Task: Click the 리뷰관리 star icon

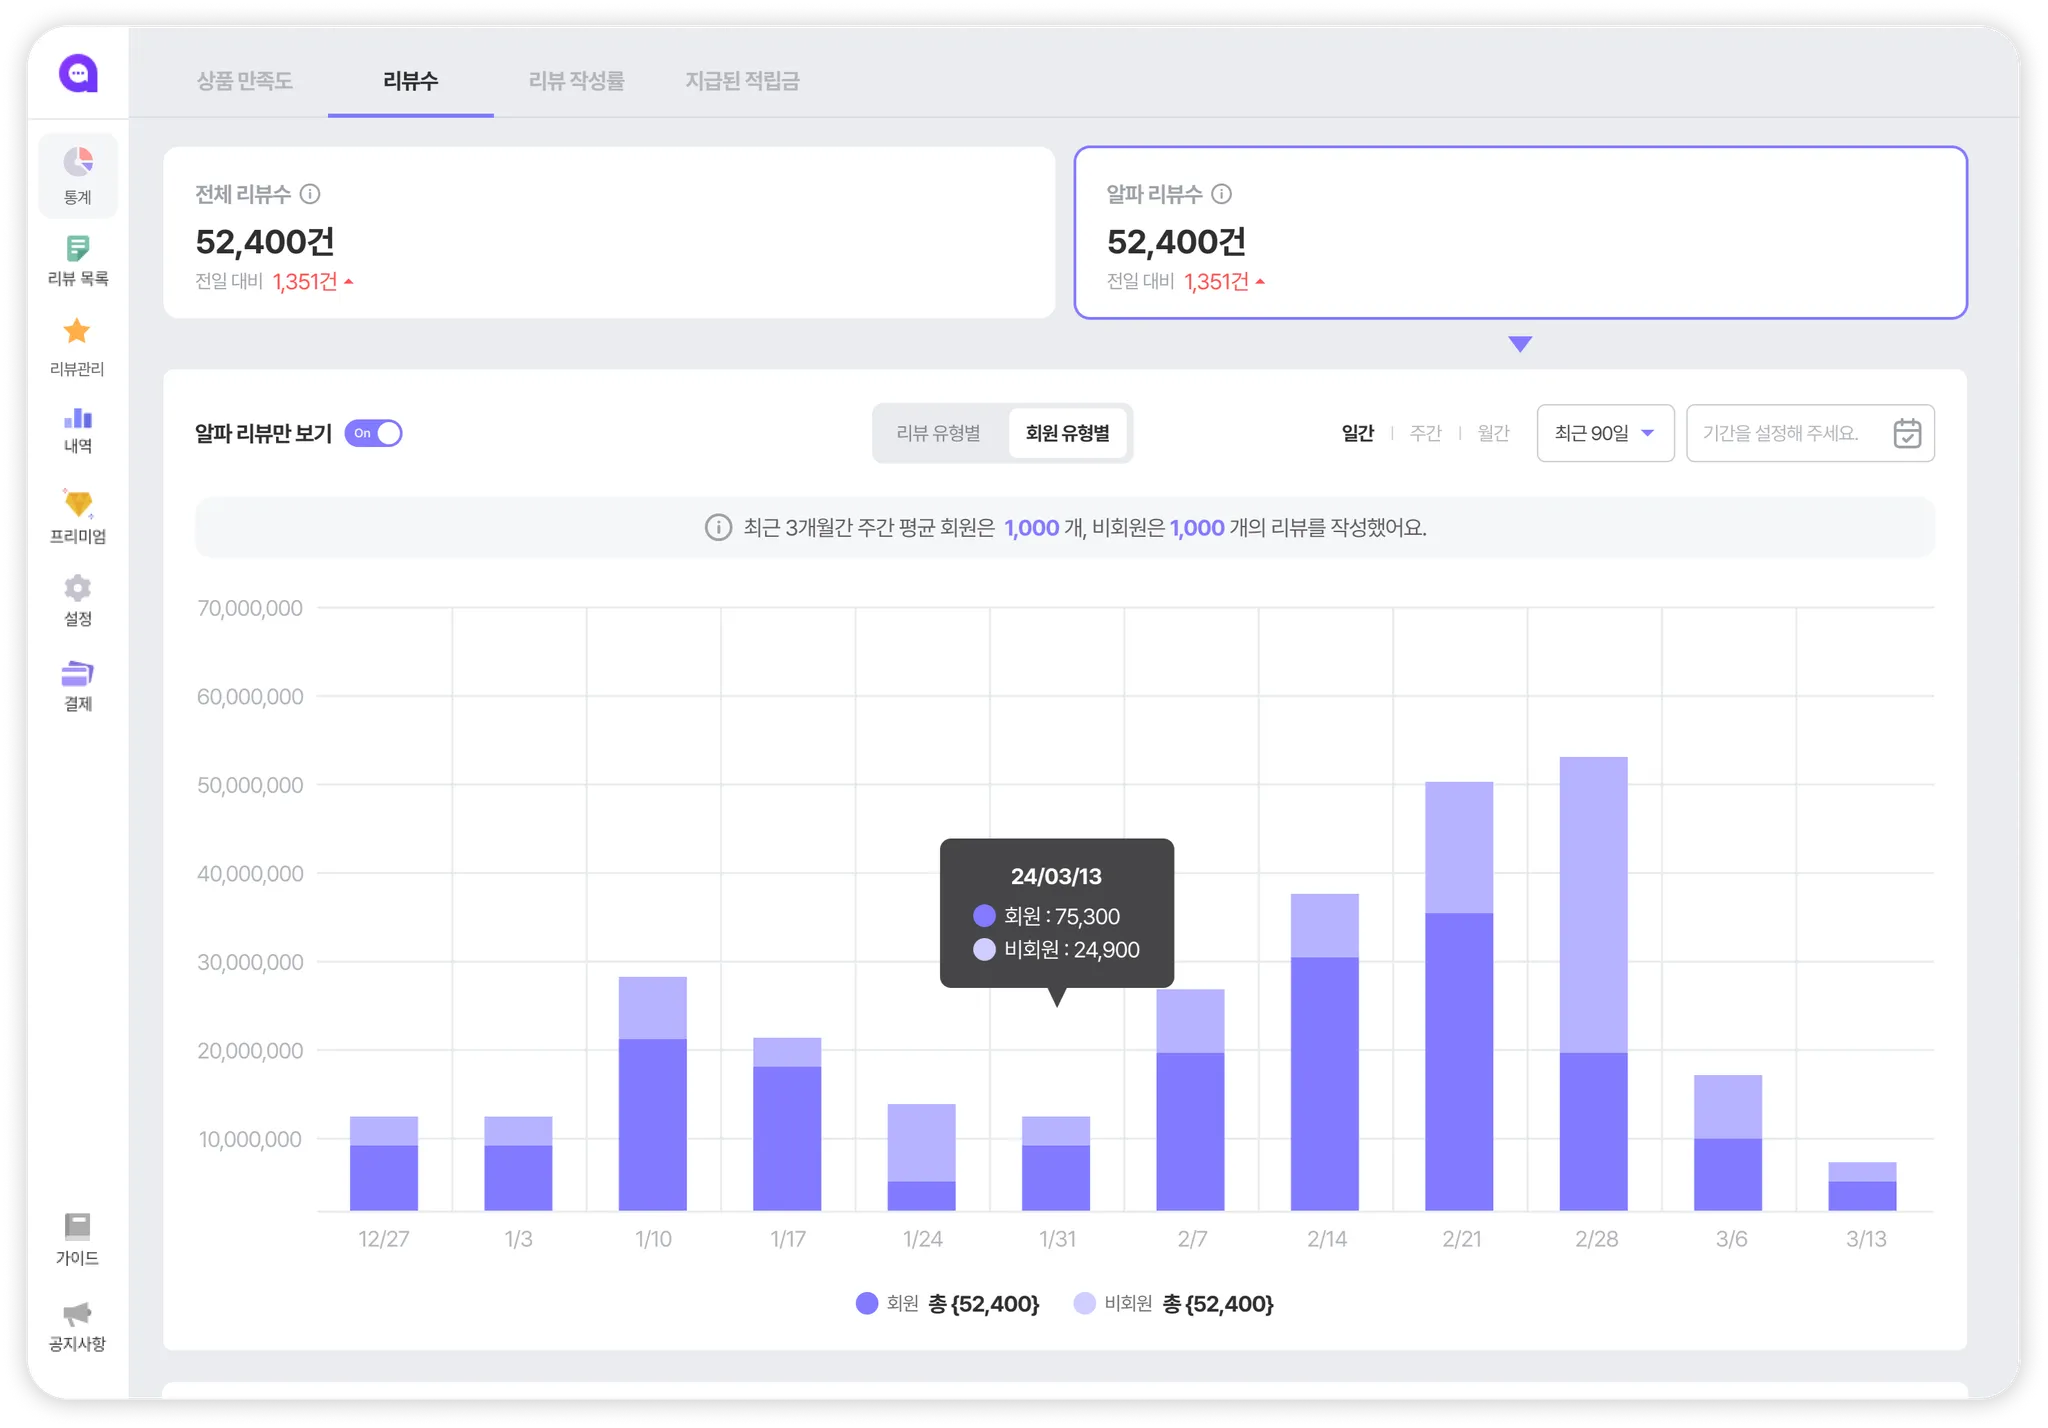Action: click(77, 332)
